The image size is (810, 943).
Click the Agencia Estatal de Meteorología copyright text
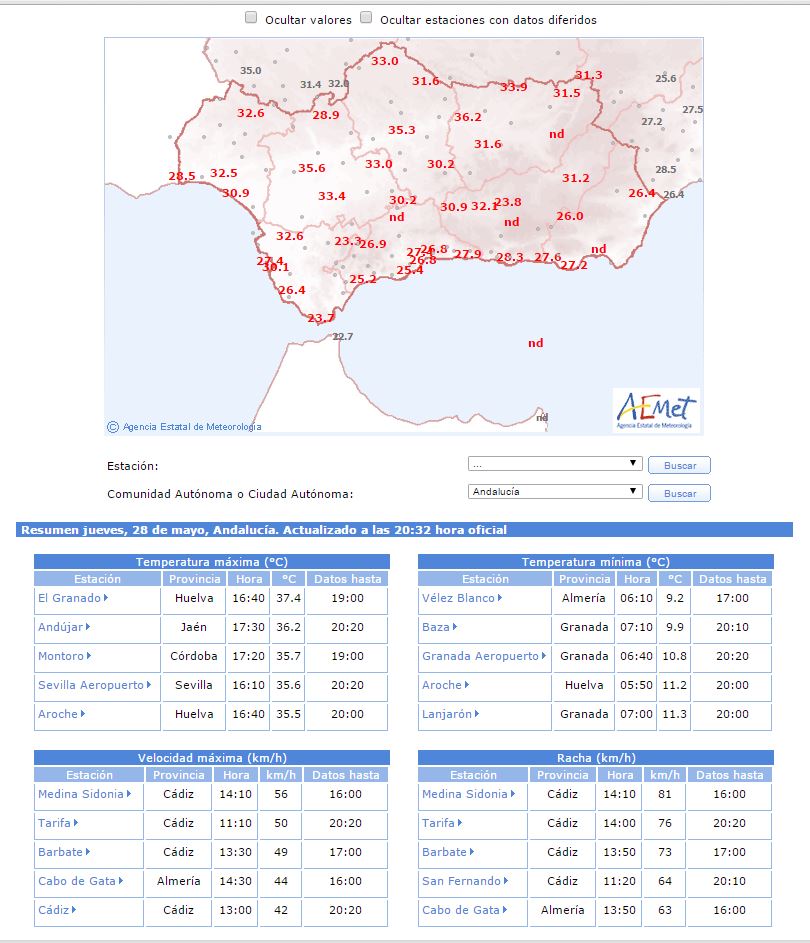pos(192,426)
